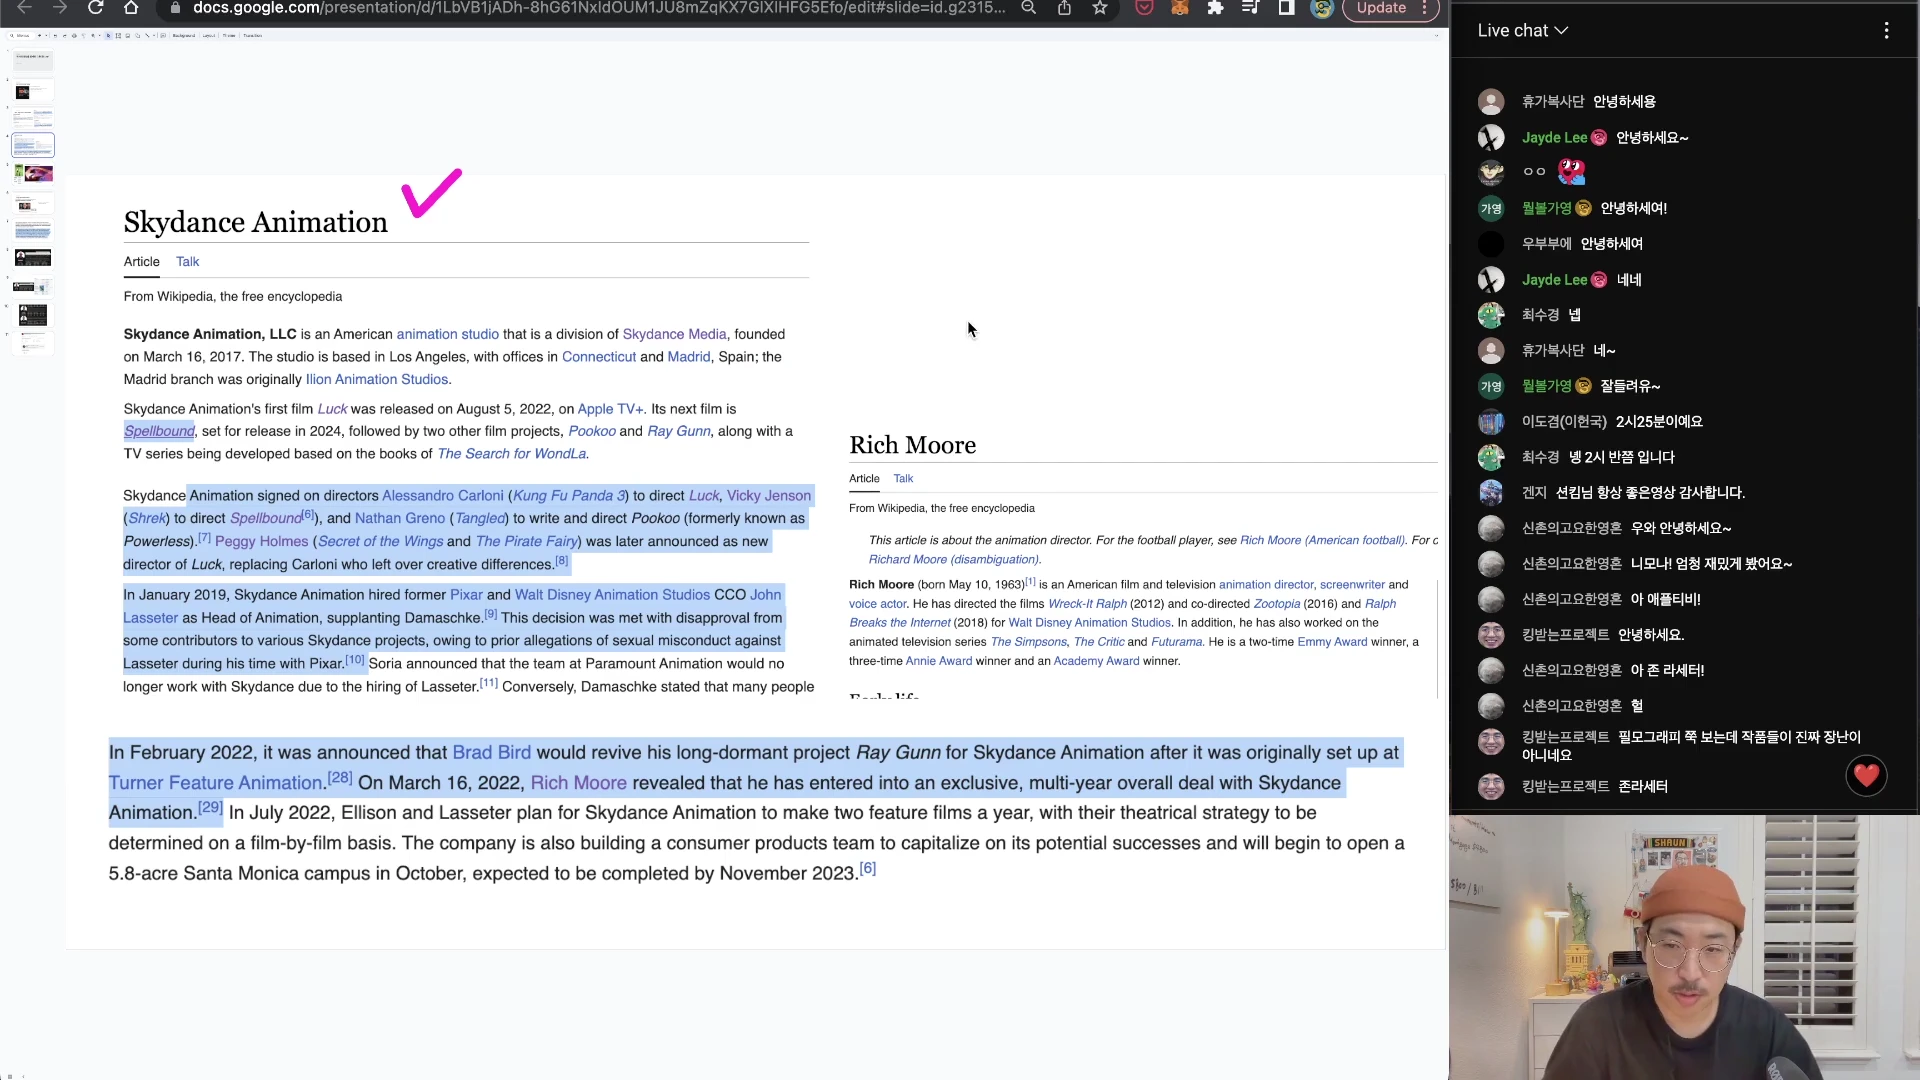Select the pink-image slide thumbnail in filmstrip
Viewport: 1920px width, 1080px height.
[33, 174]
